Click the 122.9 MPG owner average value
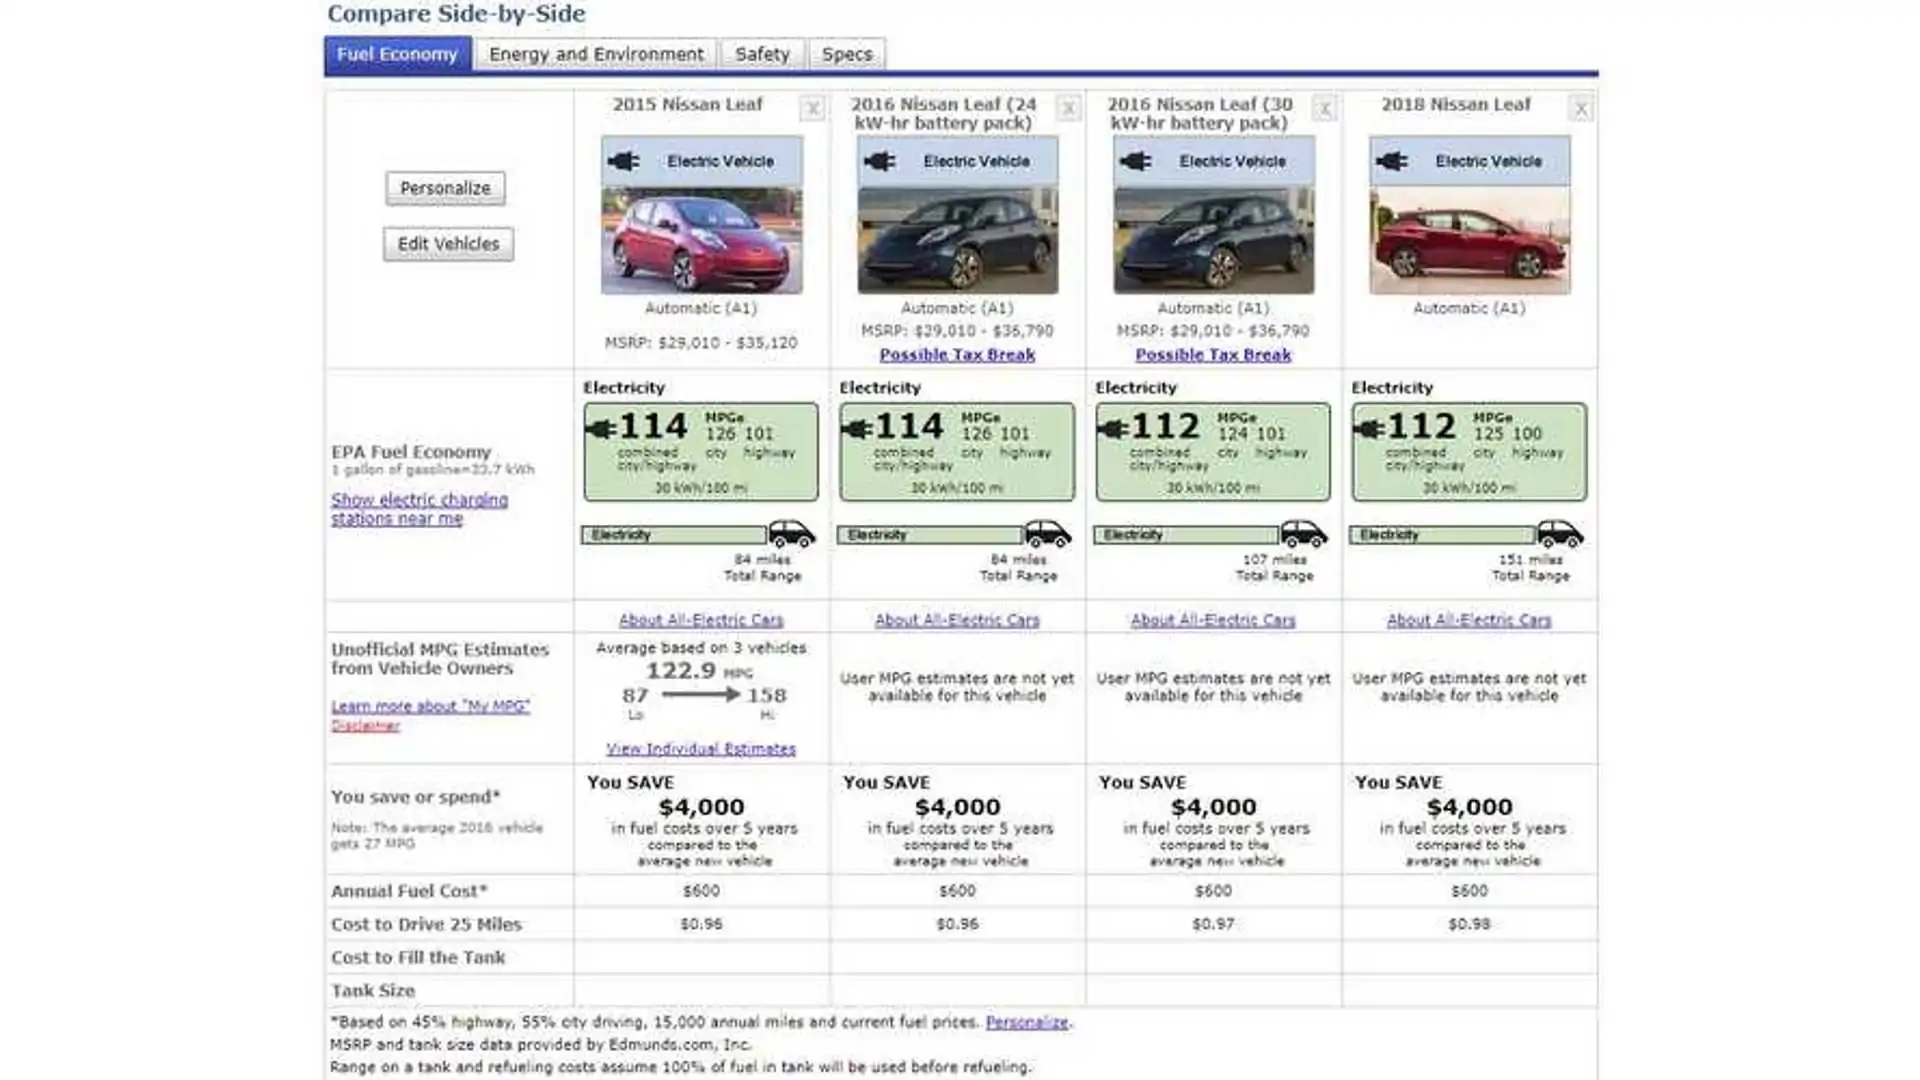This screenshot has height=1080, width=1920. point(681,671)
